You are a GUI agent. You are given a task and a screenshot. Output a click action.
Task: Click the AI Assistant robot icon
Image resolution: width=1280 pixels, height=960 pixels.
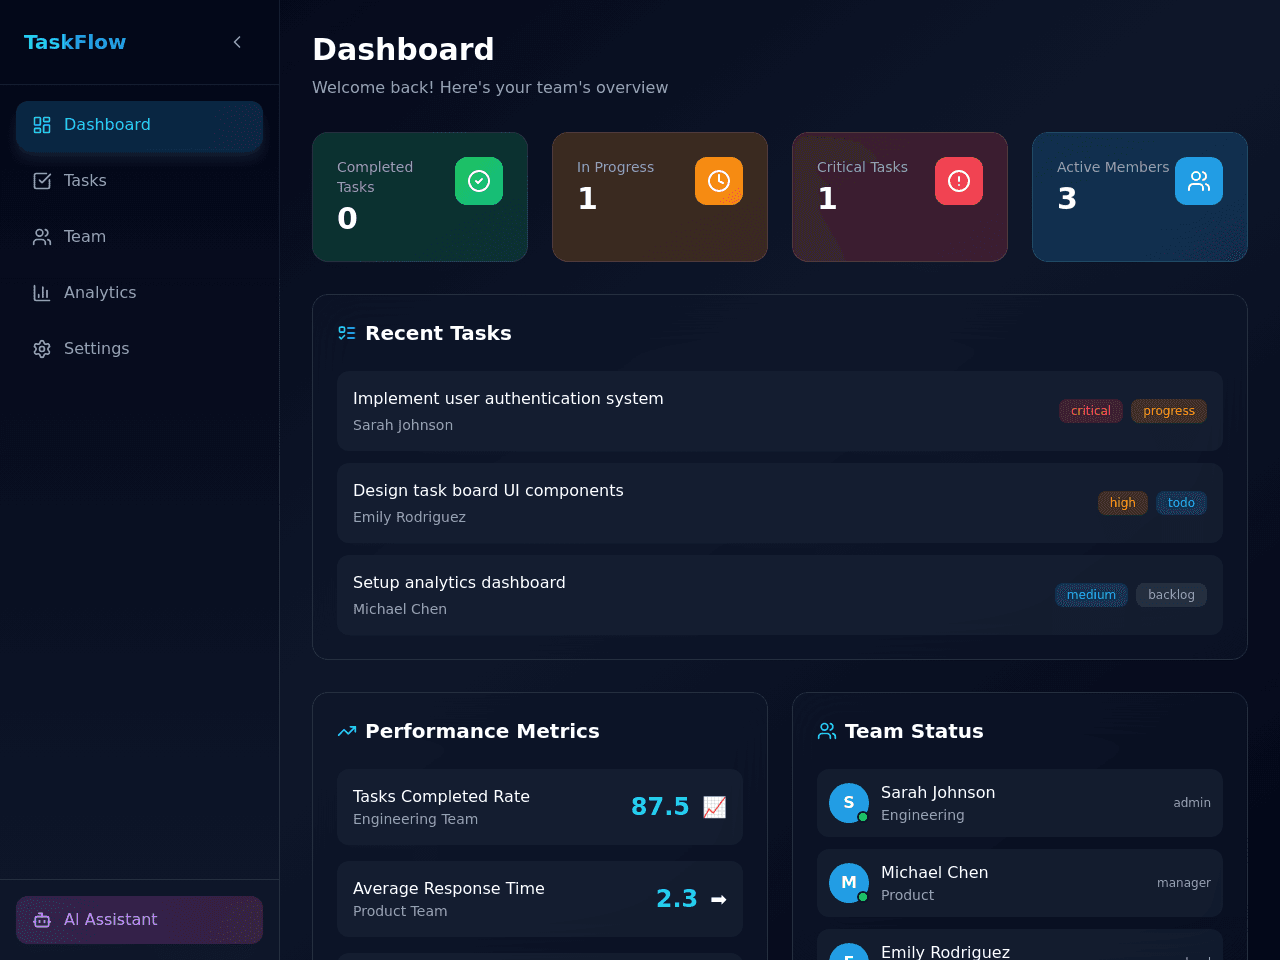click(x=42, y=920)
